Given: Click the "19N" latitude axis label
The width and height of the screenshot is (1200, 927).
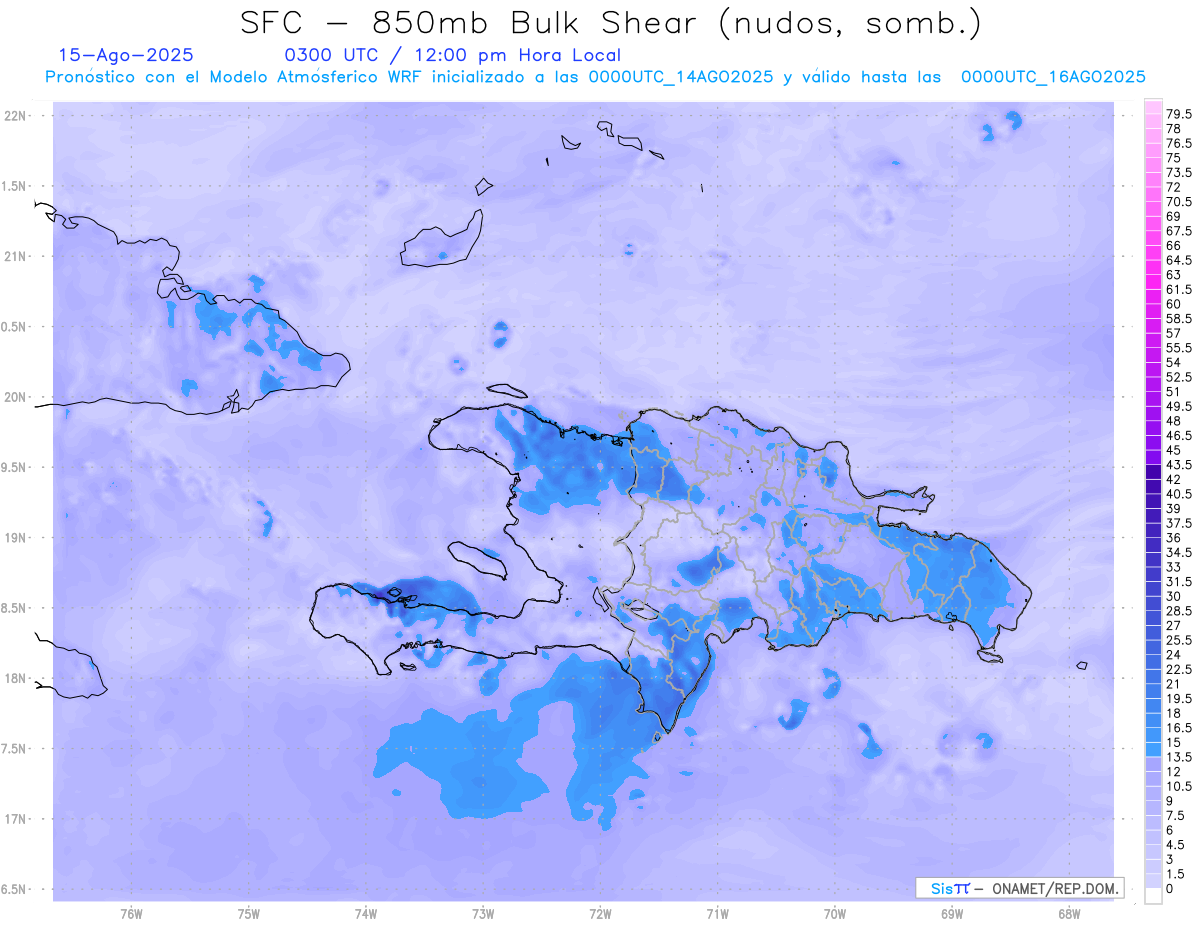Looking at the screenshot, I should click(x=16, y=538).
